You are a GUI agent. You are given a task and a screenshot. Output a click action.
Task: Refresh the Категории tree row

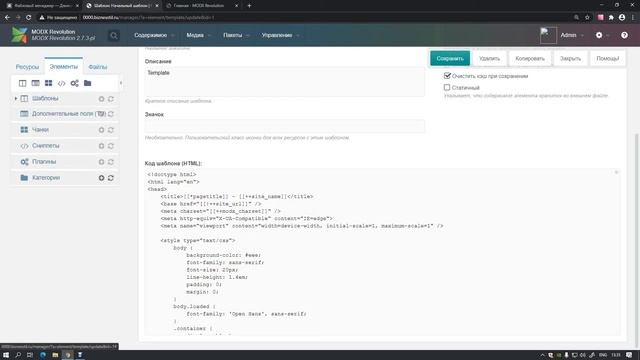[x=111, y=178]
